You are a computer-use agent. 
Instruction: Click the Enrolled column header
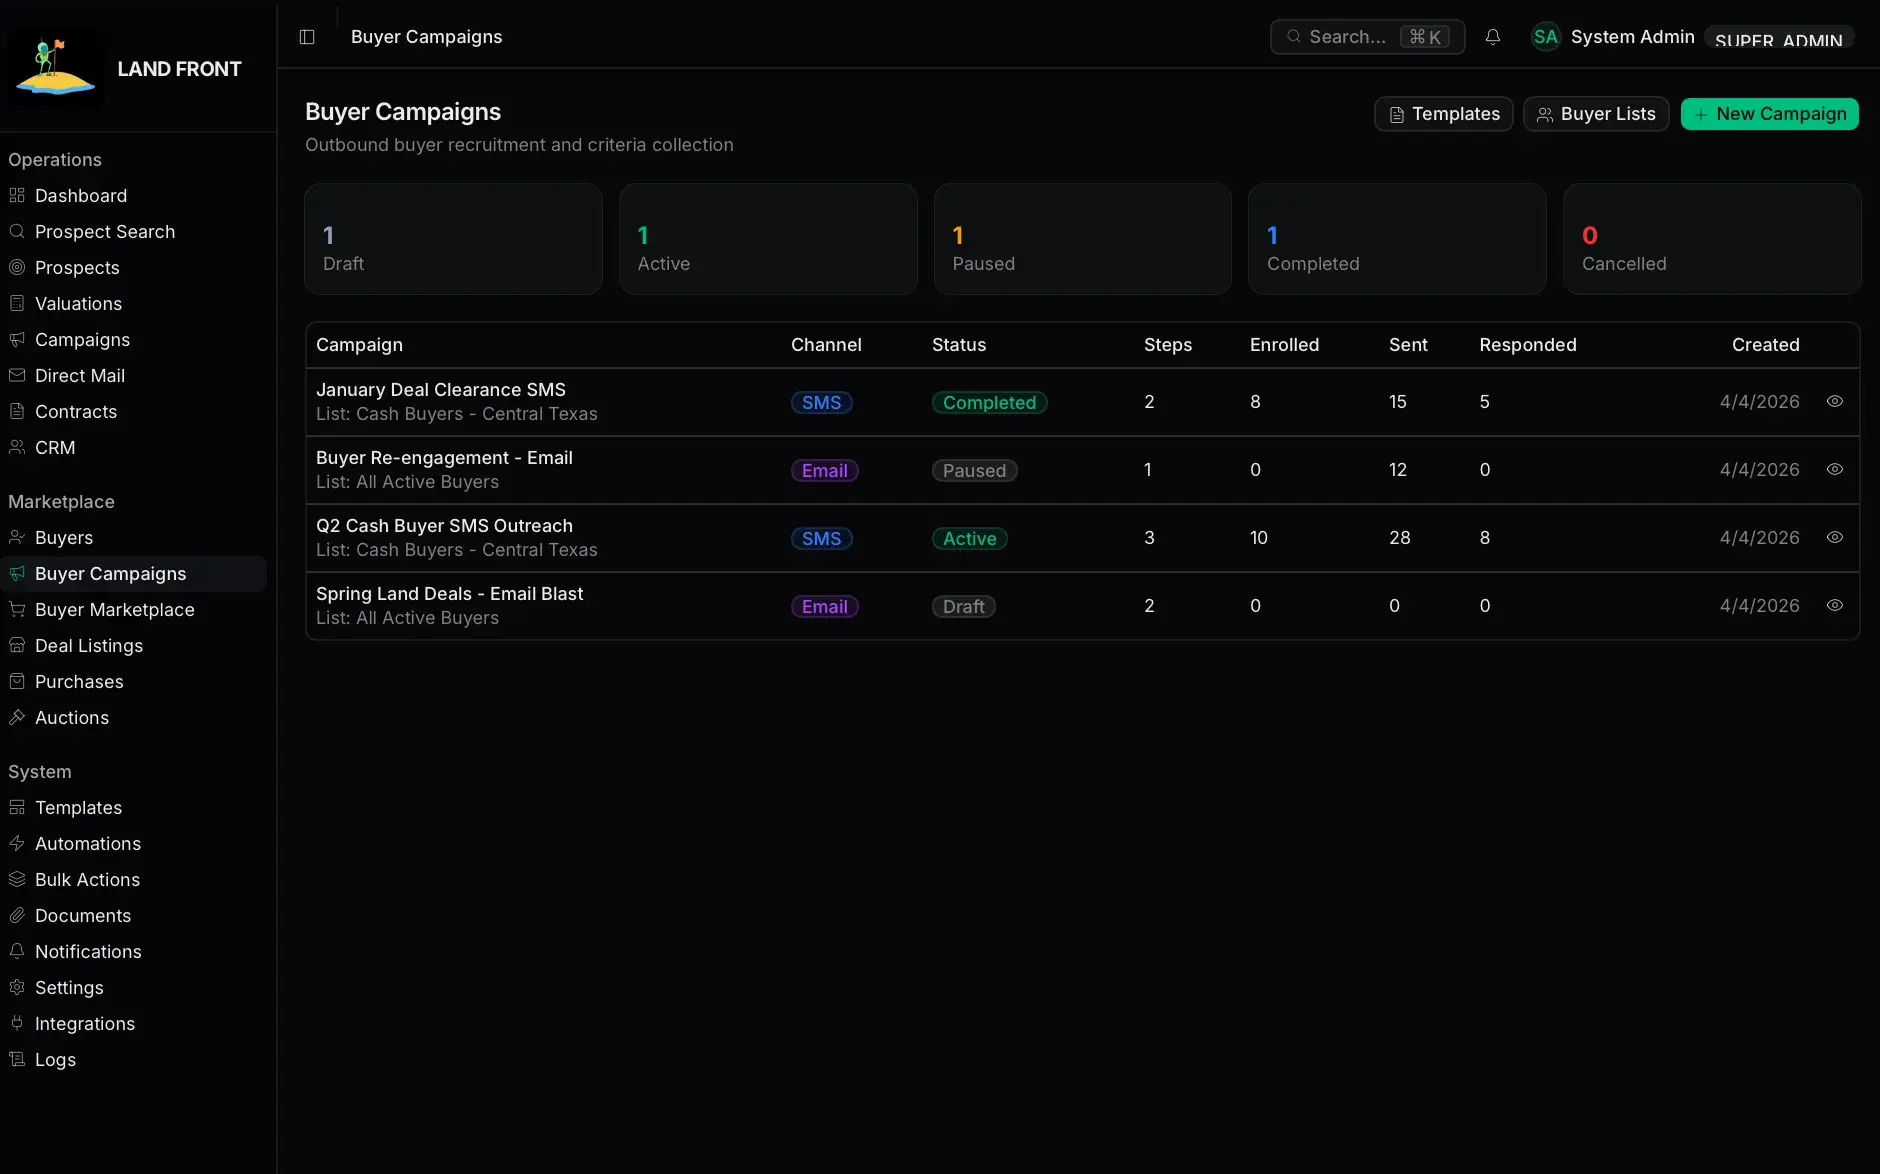(x=1284, y=345)
